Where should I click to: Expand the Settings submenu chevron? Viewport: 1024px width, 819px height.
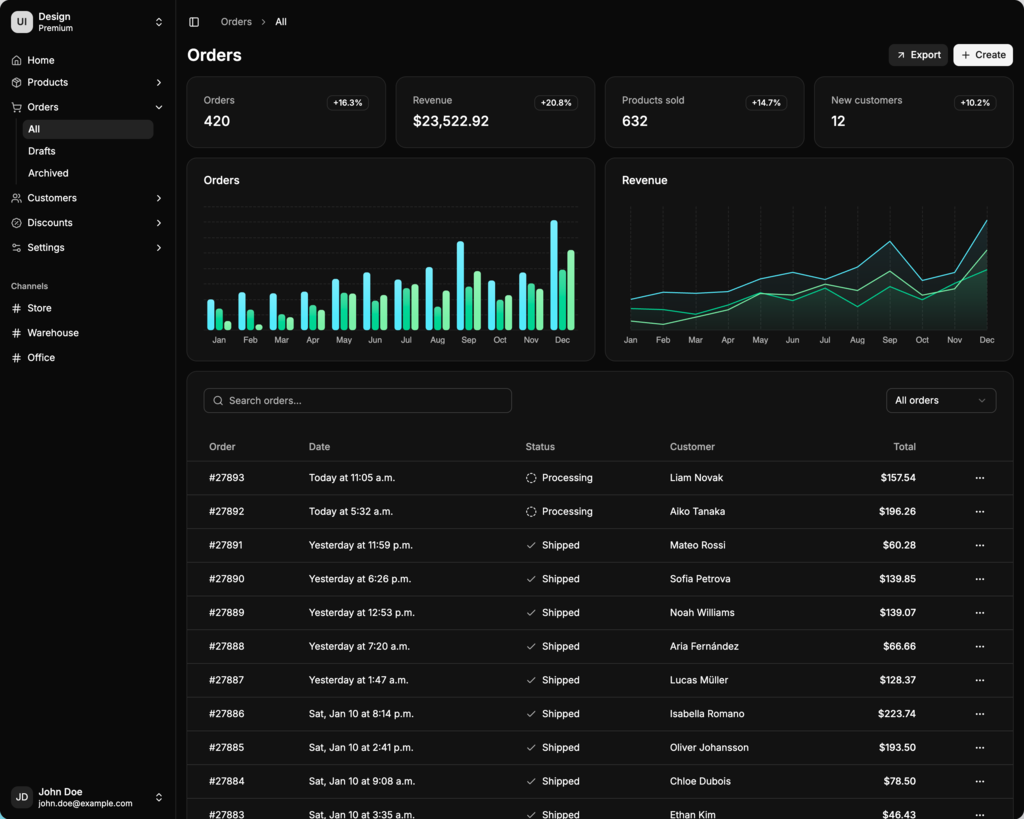[x=159, y=248]
